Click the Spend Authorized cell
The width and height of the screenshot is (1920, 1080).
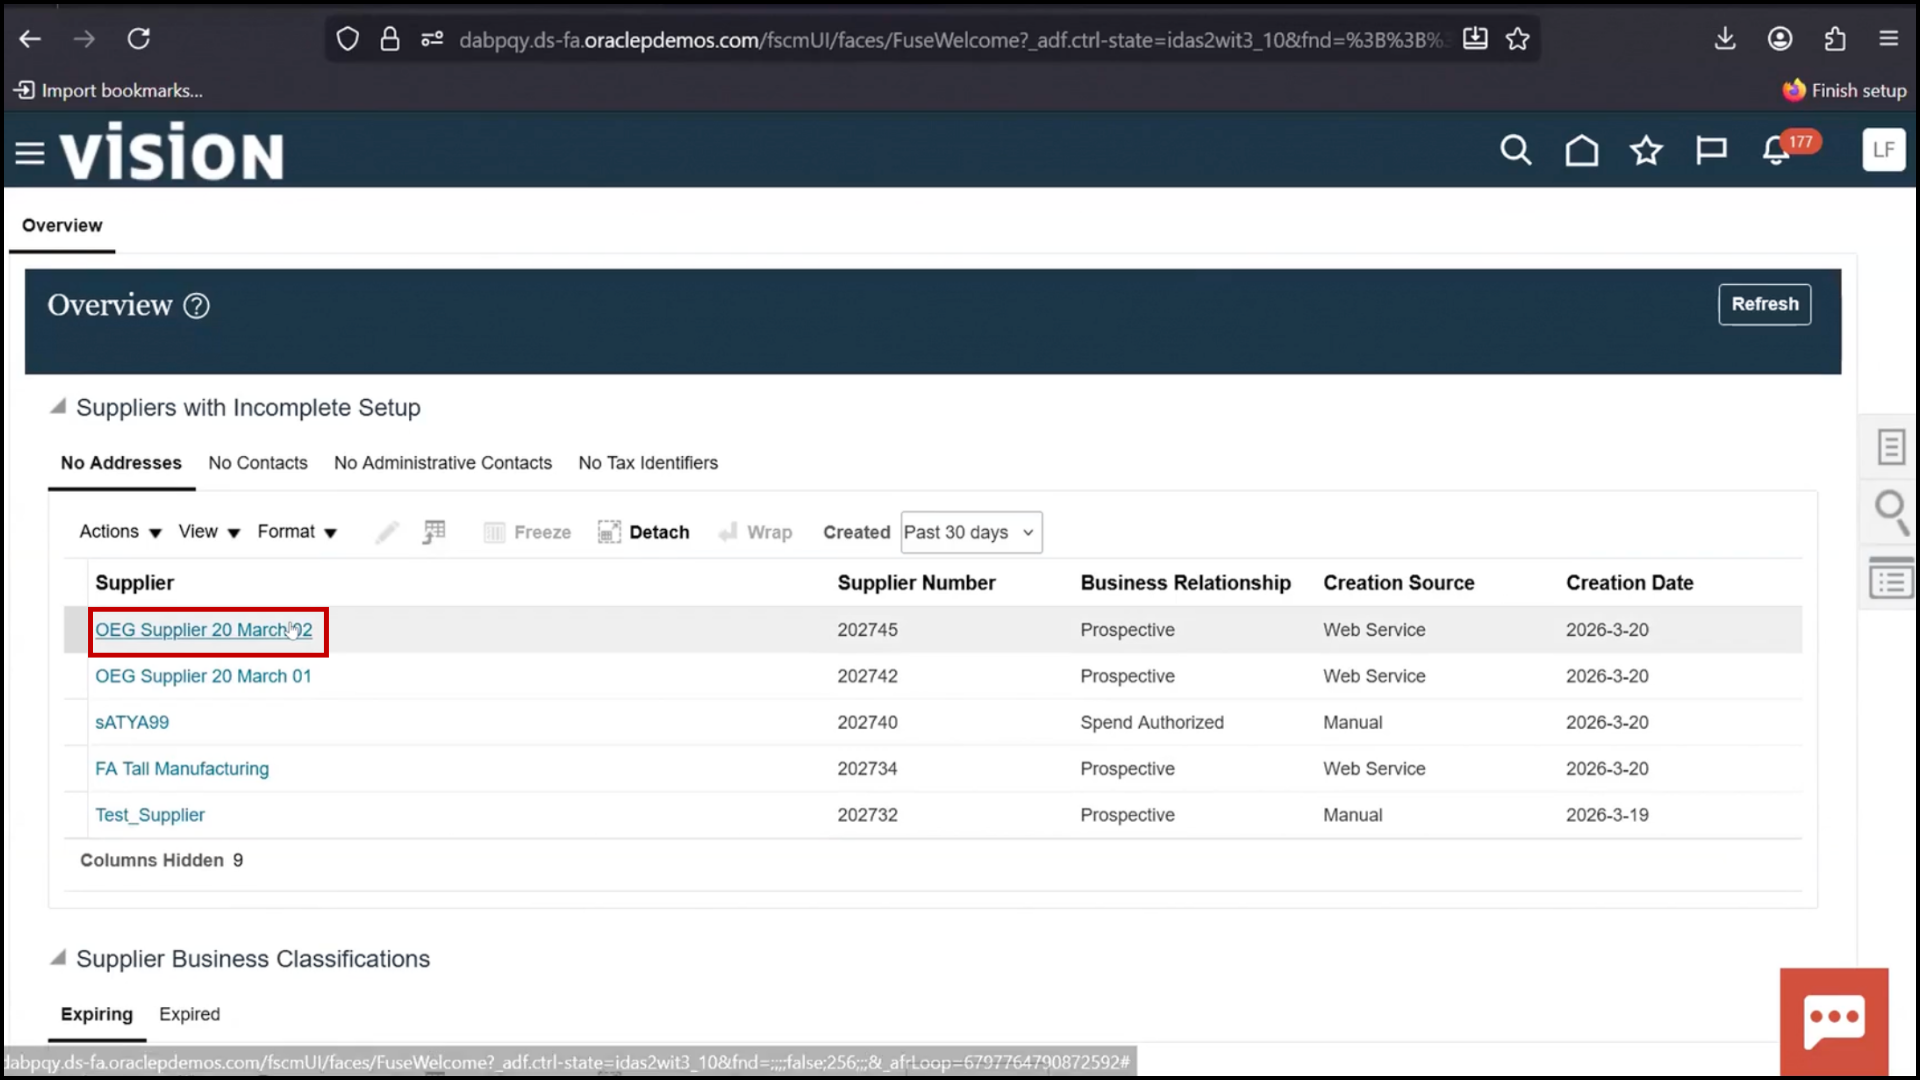[x=1152, y=722]
